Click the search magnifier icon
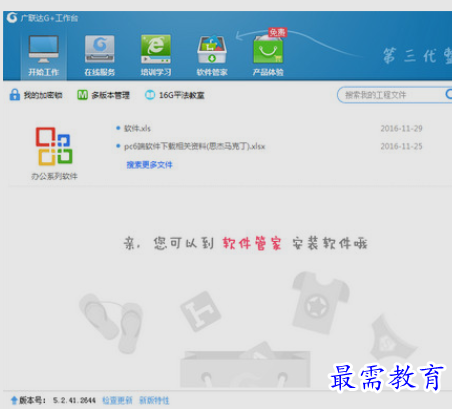 (x=449, y=94)
